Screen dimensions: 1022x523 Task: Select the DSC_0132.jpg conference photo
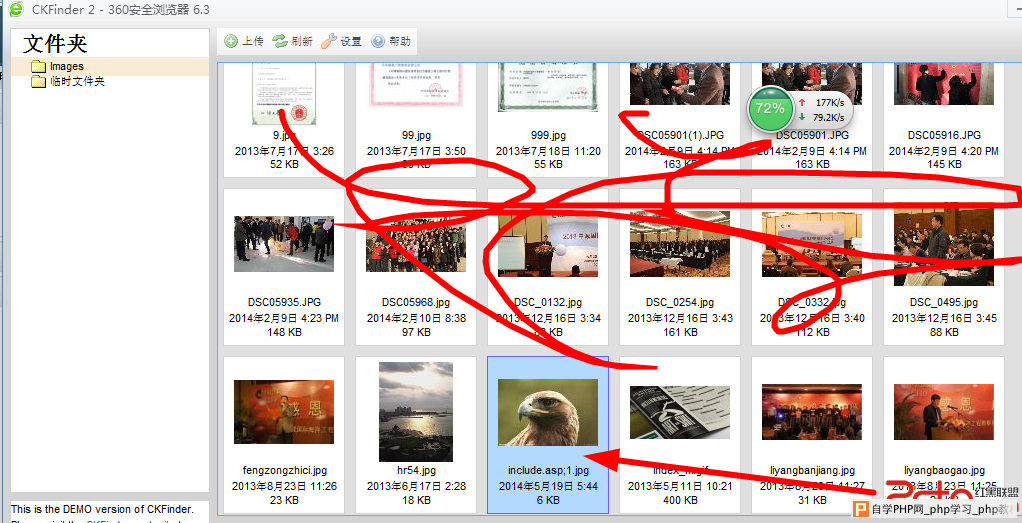point(548,244)
